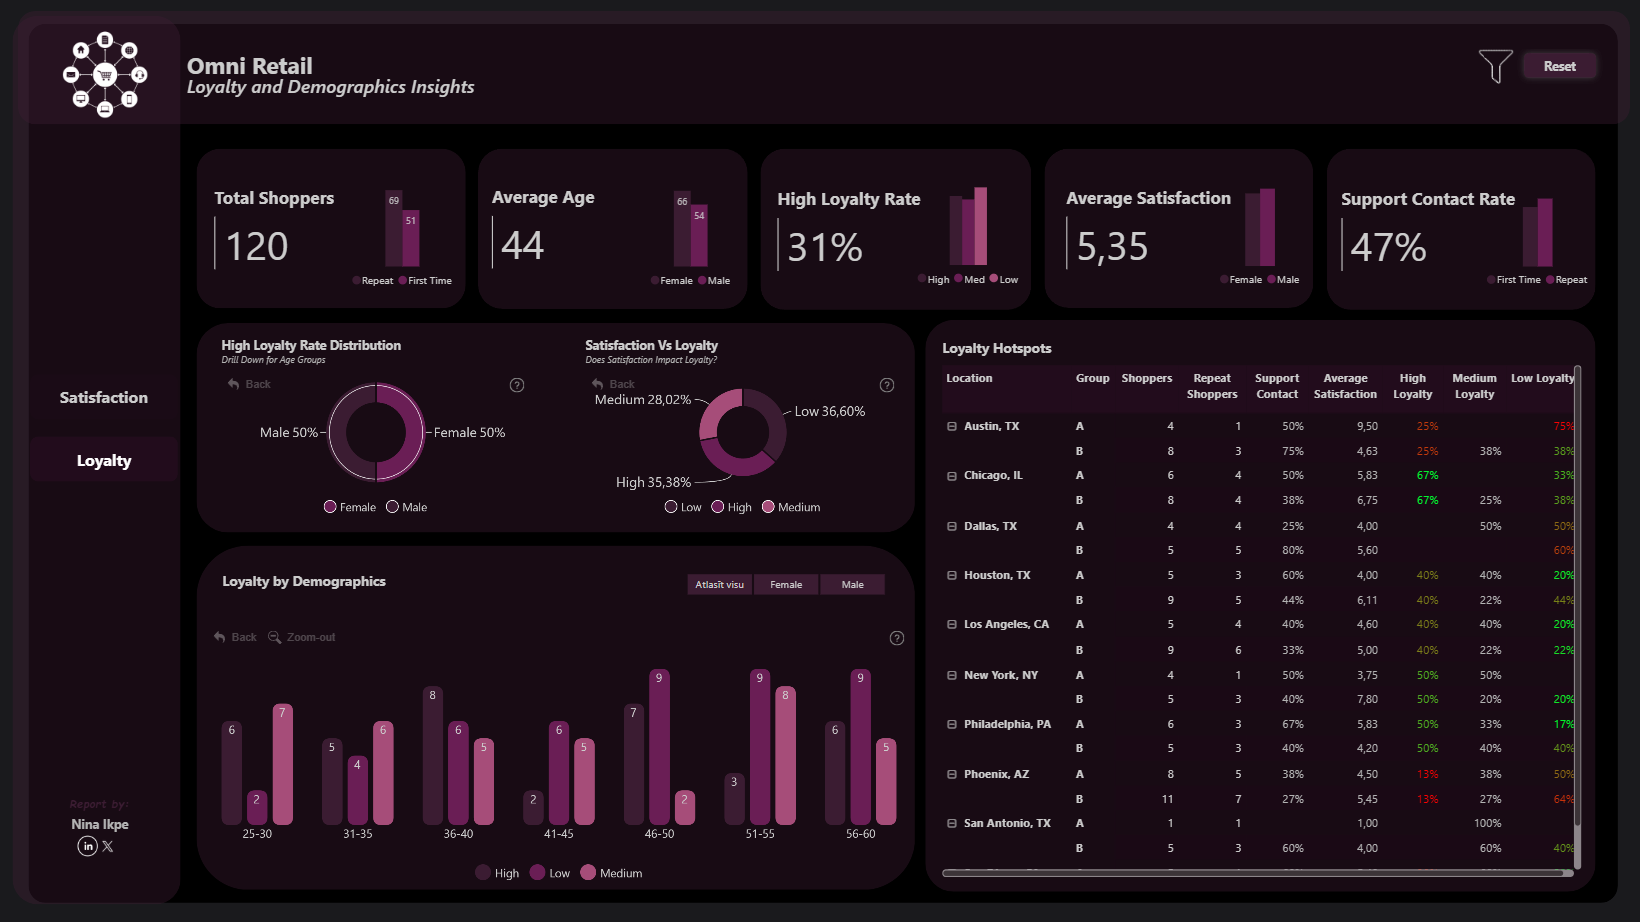The image size is (1640, 922).
Task: Open the LinkedIn profile icon
Action: tap(88, 846)
